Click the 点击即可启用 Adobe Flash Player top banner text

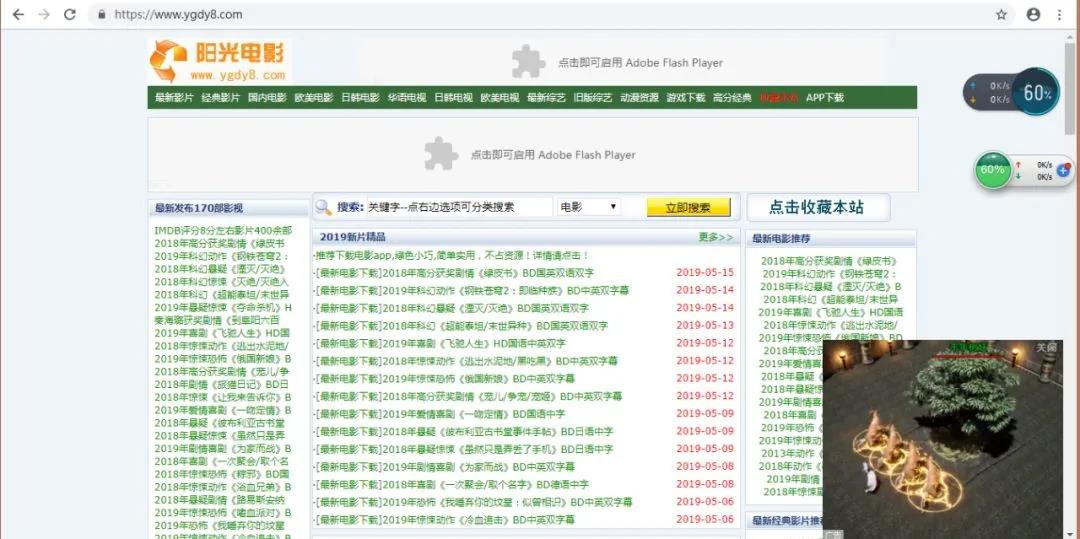[x=641, y=63]
